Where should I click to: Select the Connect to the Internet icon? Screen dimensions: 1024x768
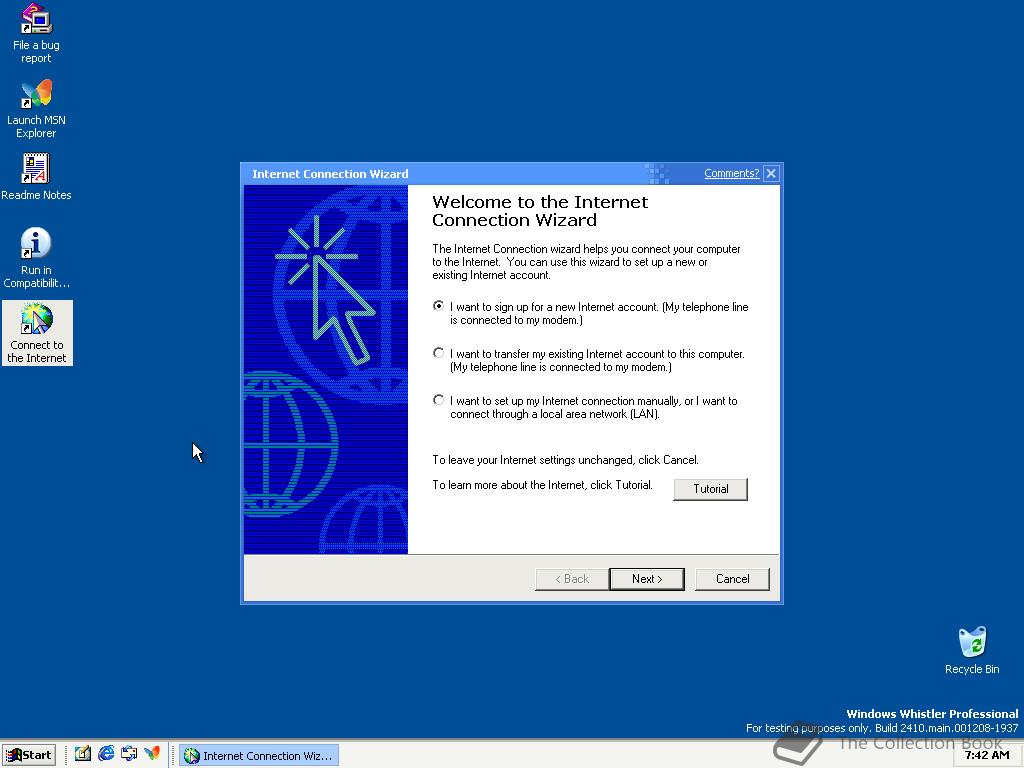tap(37, 333)
